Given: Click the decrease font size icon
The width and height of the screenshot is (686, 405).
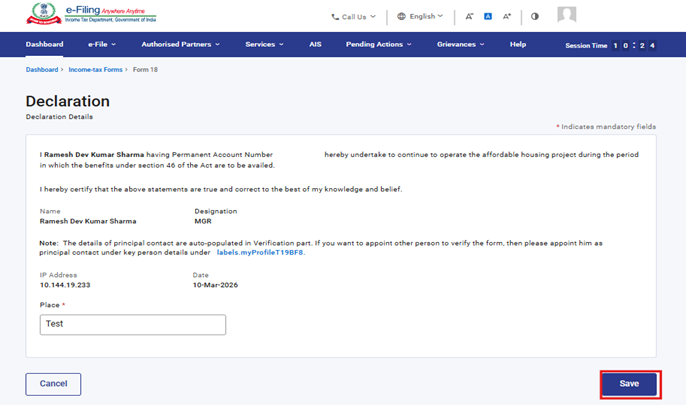Looking at the screenshot, I should tap(469, 17).
